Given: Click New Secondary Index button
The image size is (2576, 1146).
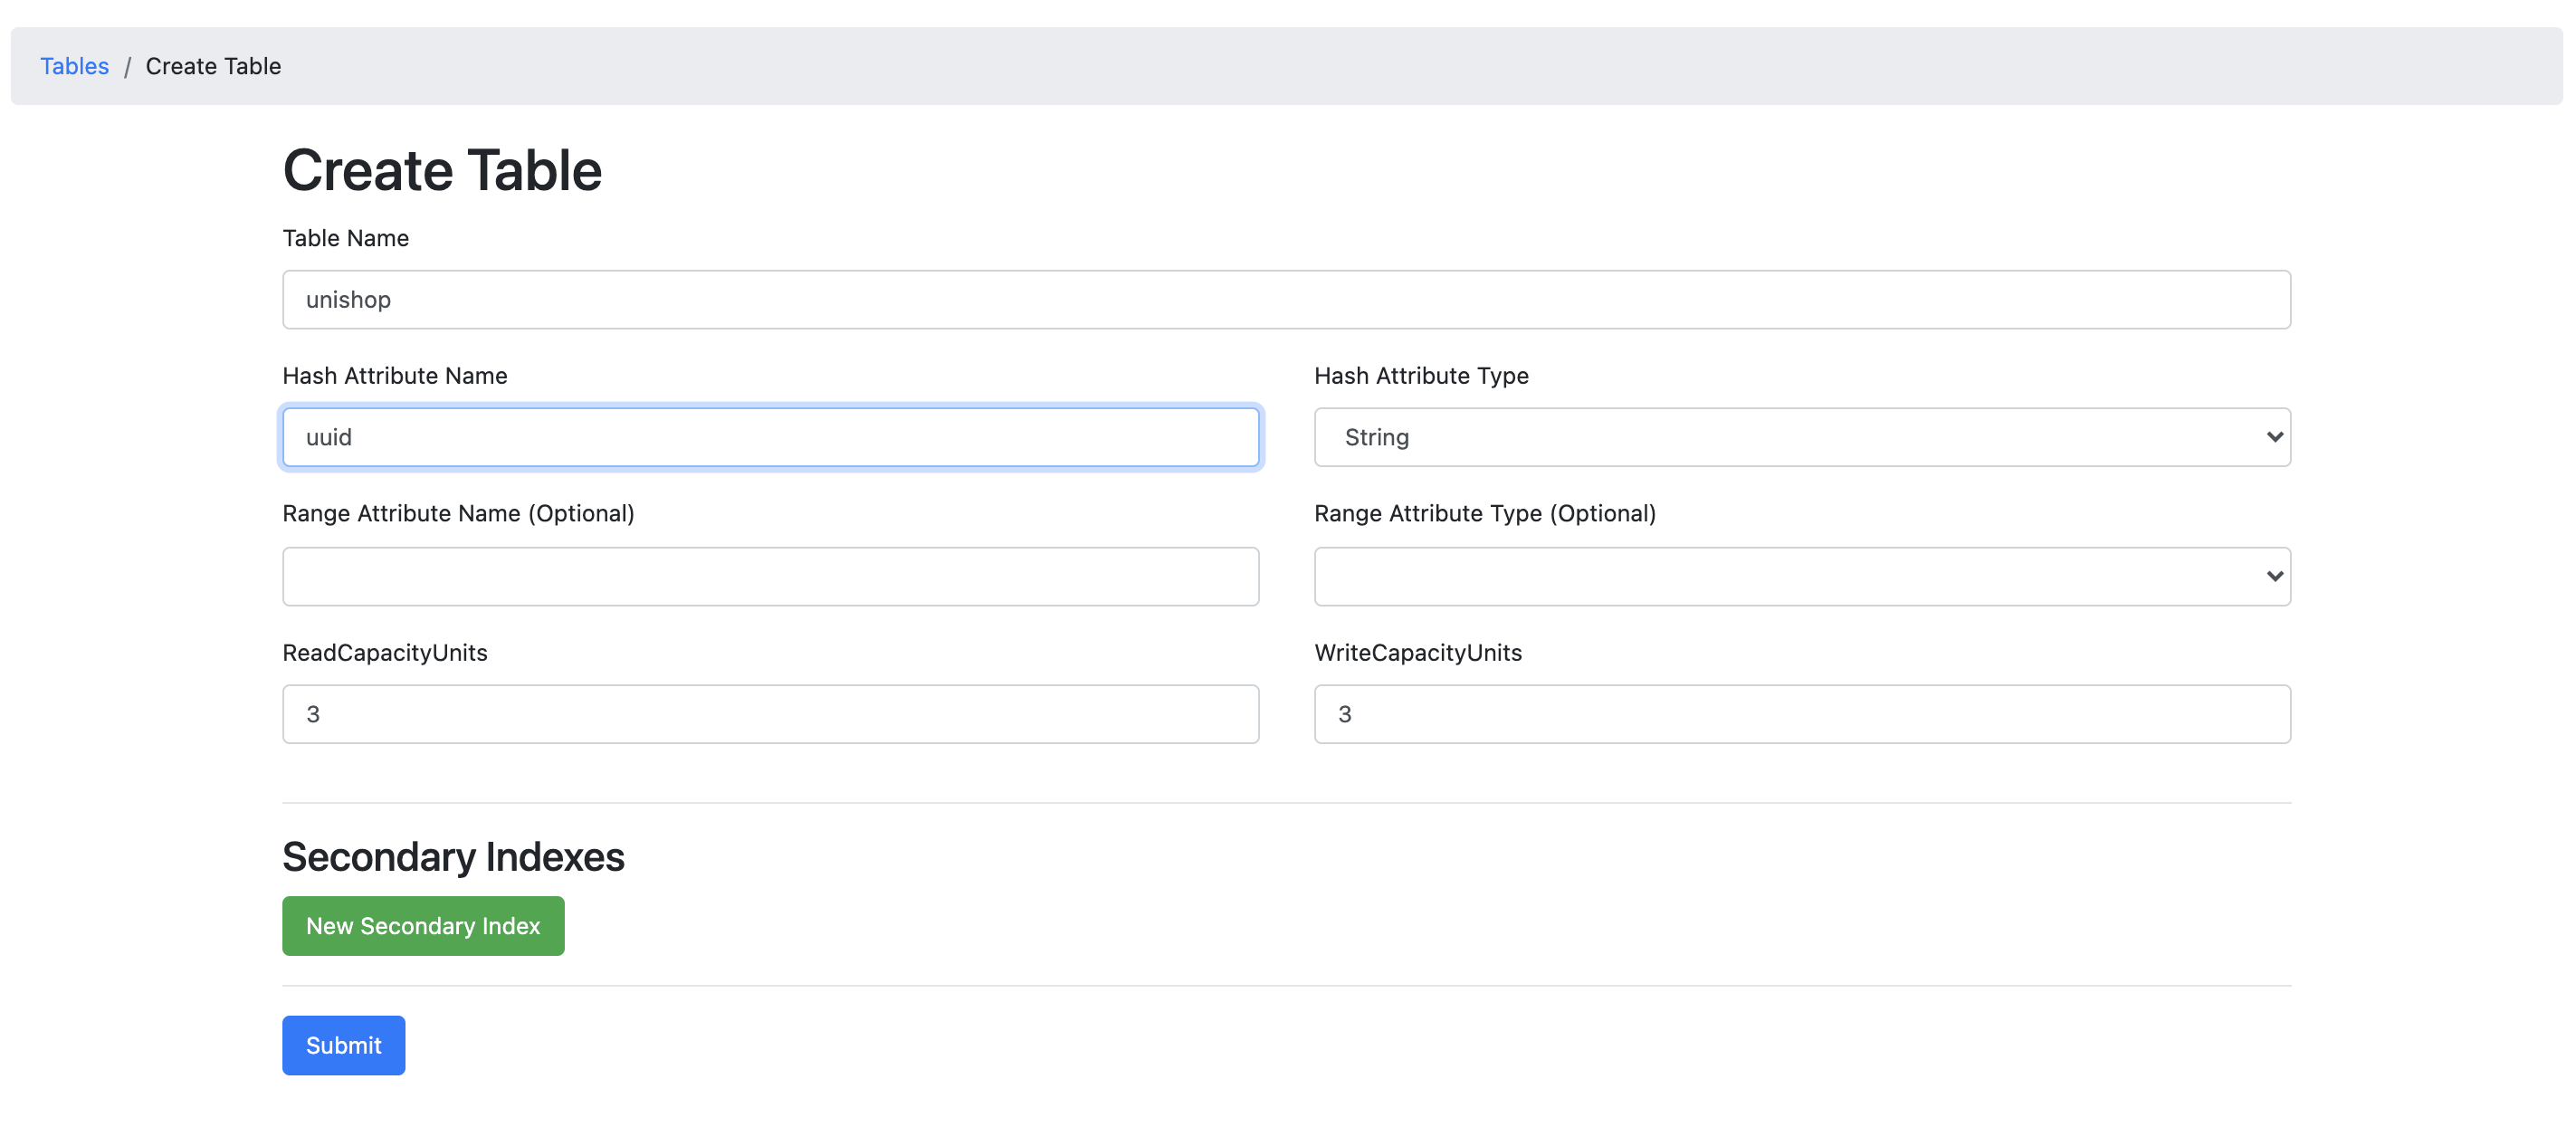Looking at the screenshot, I should 424,924.
